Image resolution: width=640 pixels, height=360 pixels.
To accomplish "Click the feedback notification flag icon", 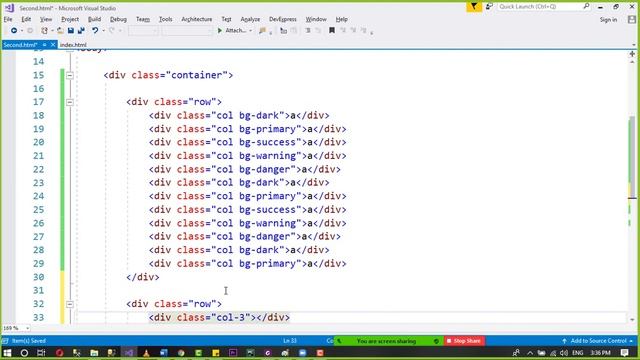I will (474, 7).
